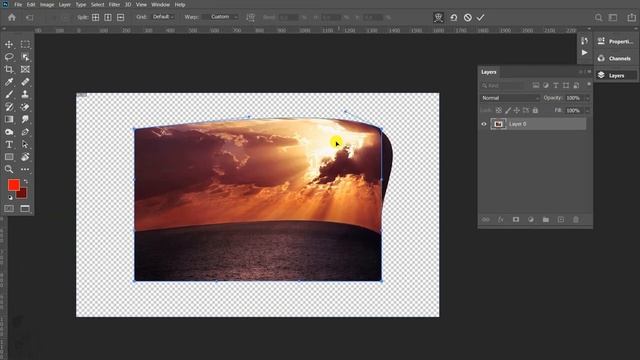Open the Layer menu
This screenshot has width=640, height=360.
coord(64,5)
